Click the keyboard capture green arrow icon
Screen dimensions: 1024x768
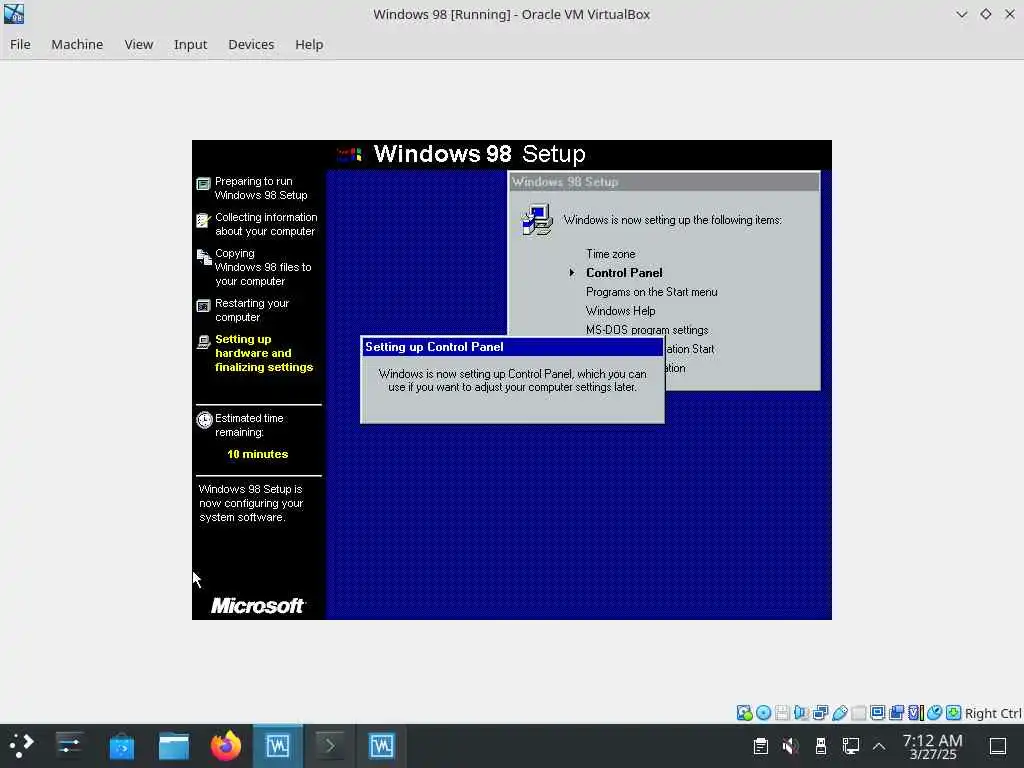pyautogui.click(x=953, y=712)
